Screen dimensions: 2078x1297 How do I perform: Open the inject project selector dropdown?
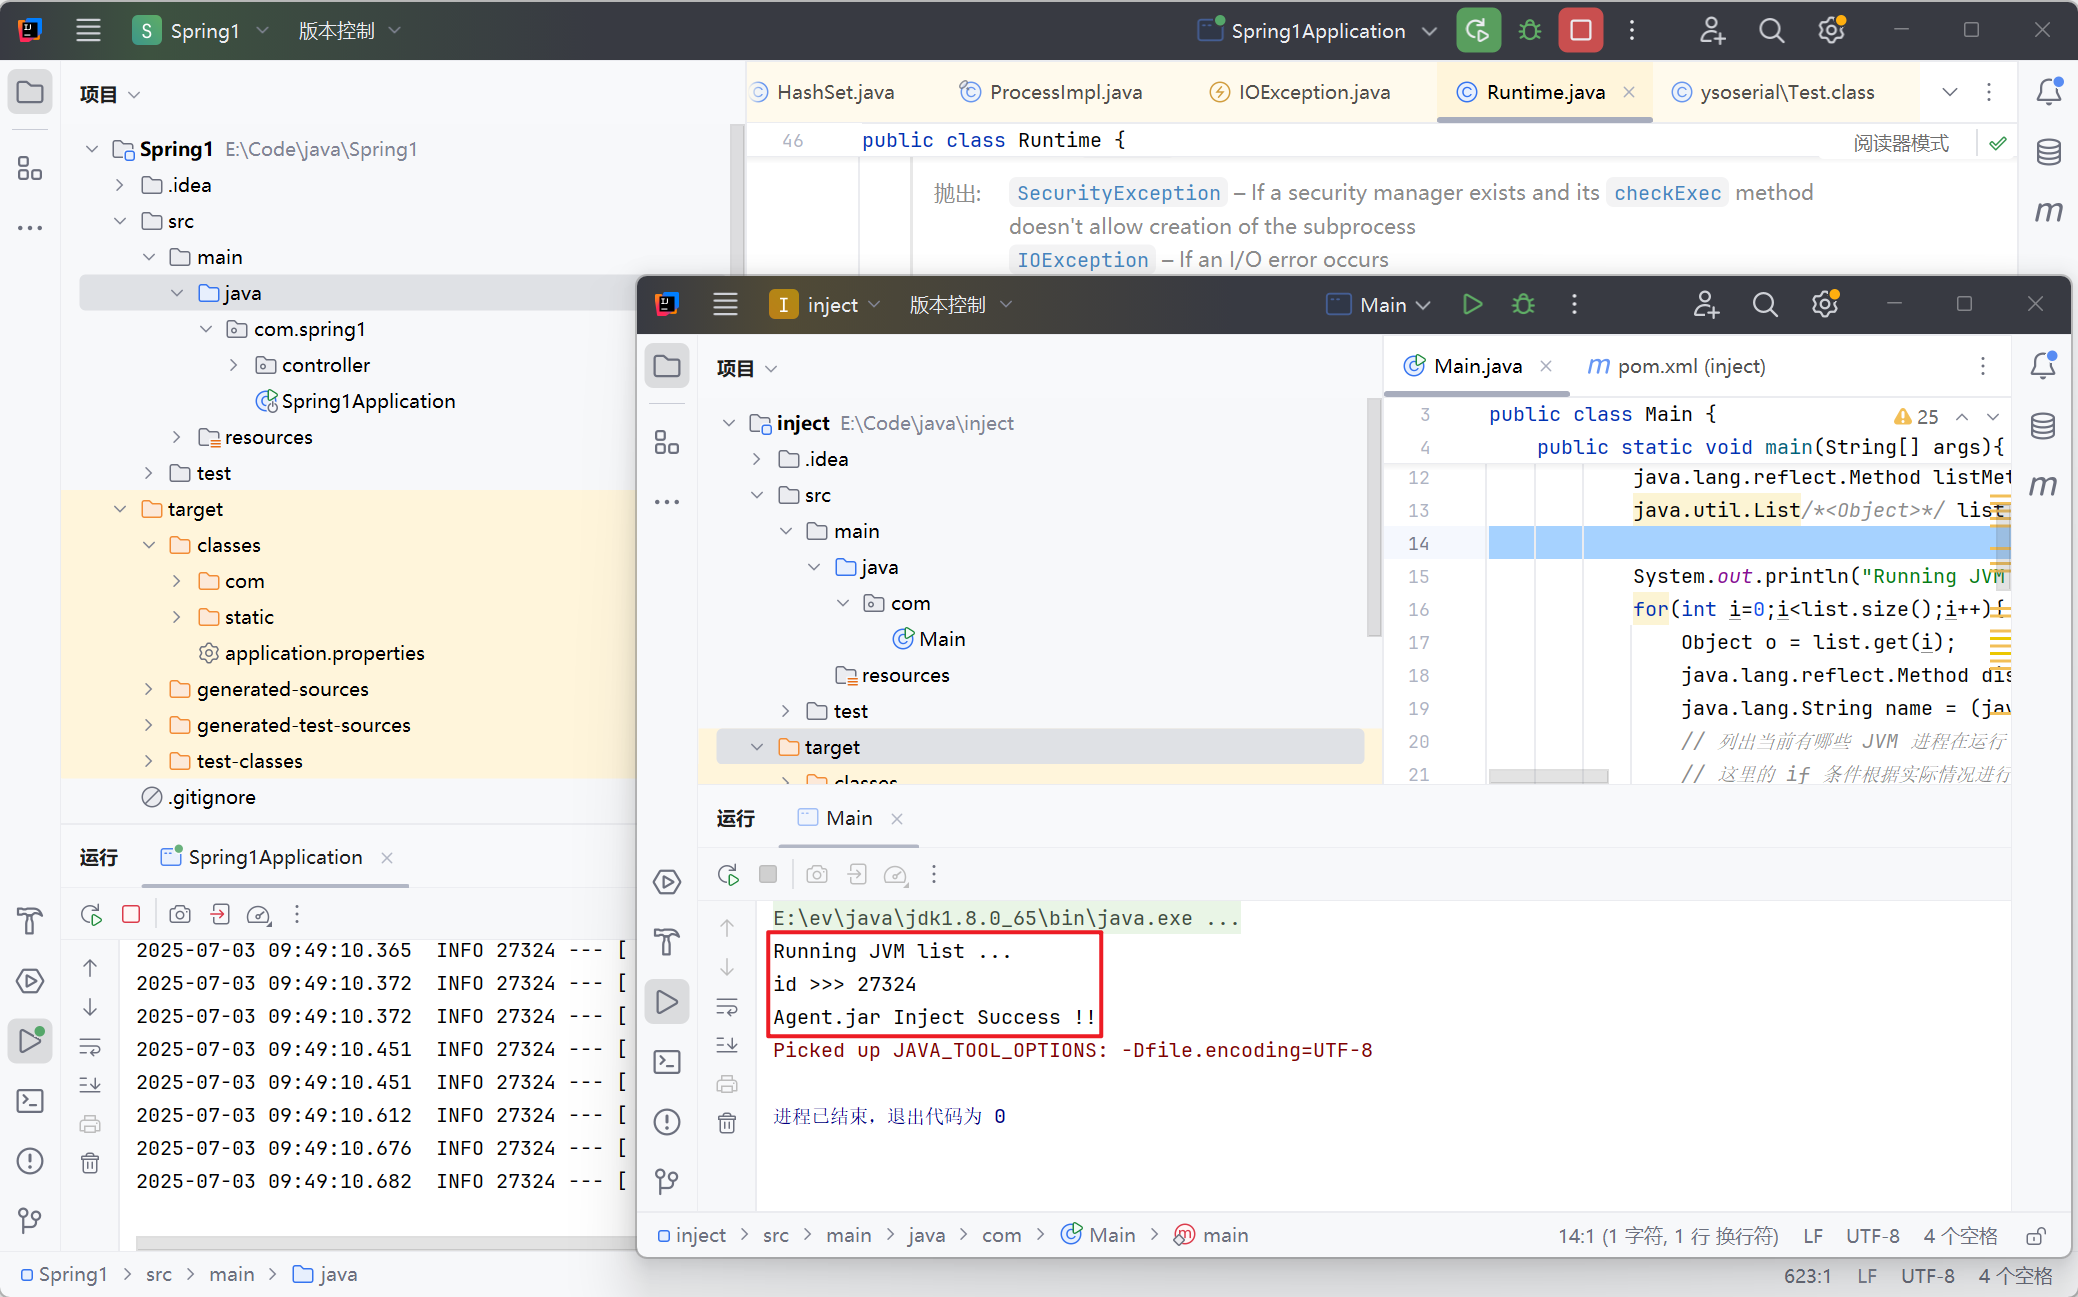[825, 304]
